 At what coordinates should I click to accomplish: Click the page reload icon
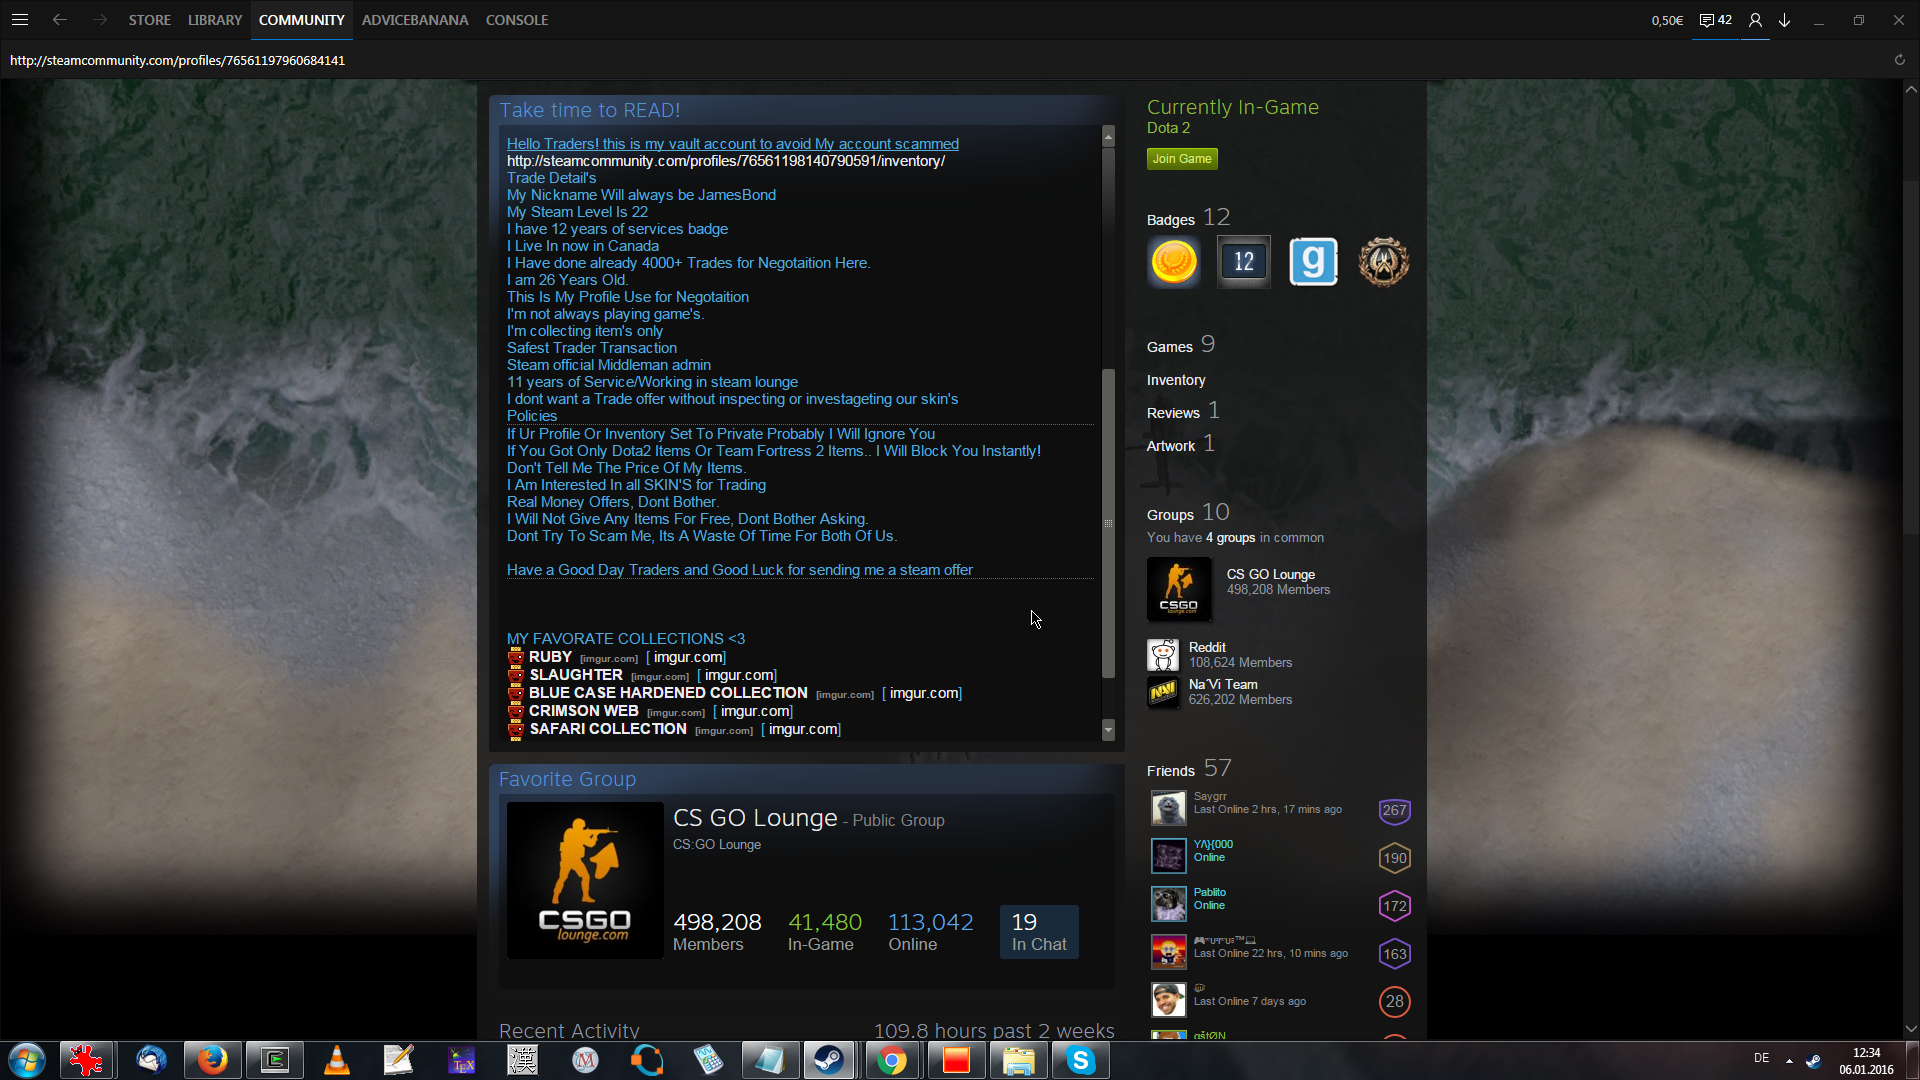coord(1899,60)
